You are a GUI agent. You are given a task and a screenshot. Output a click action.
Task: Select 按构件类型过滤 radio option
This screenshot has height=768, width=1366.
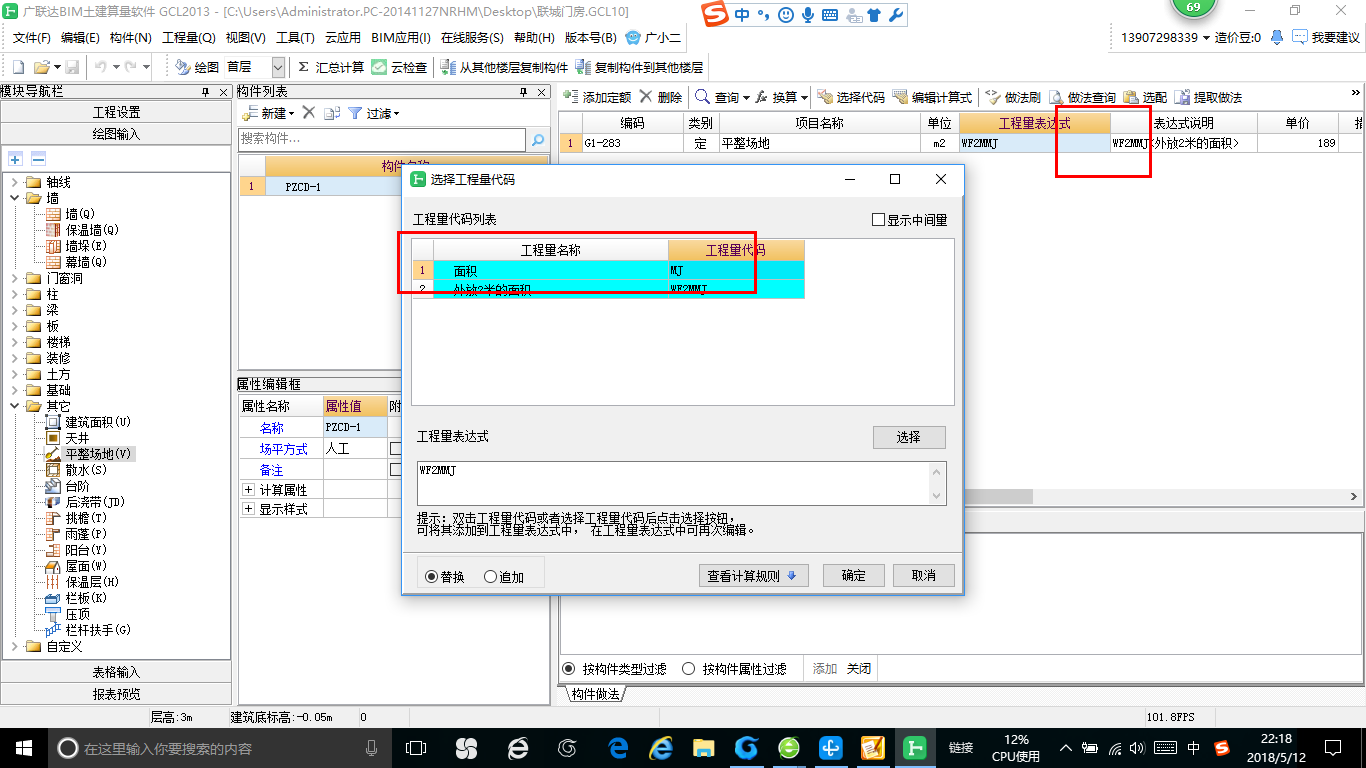point(569,669)
